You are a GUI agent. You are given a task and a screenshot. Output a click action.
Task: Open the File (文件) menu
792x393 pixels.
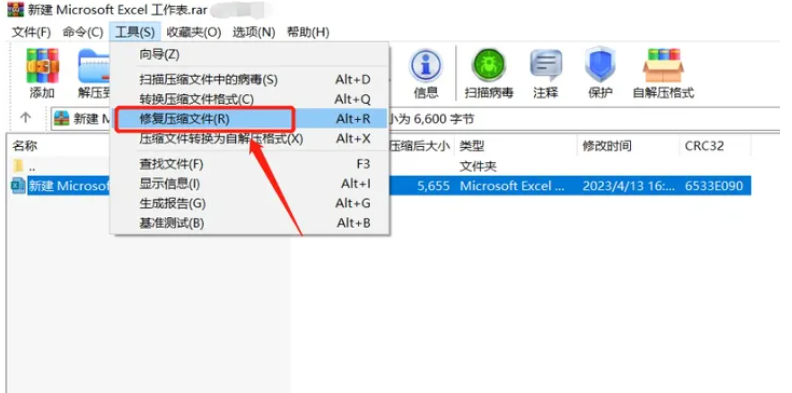click(31, 32)
